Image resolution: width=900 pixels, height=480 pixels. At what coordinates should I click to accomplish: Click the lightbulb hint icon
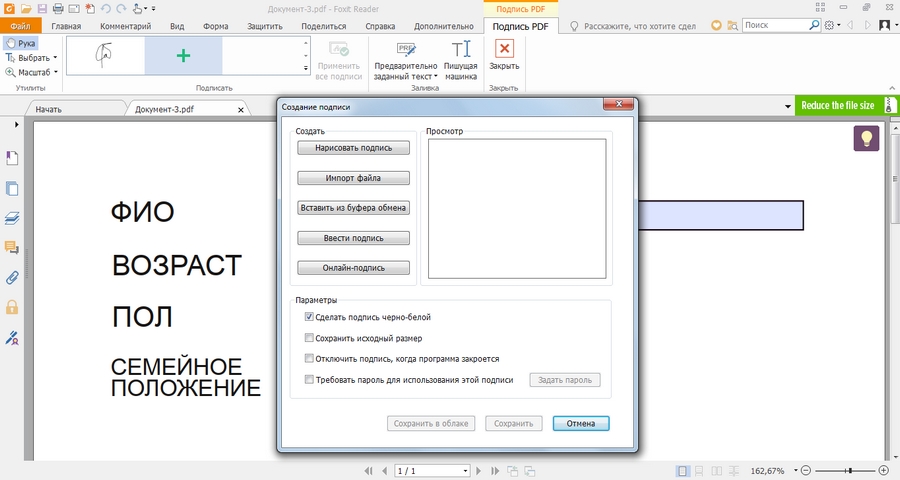pos(866,138)
